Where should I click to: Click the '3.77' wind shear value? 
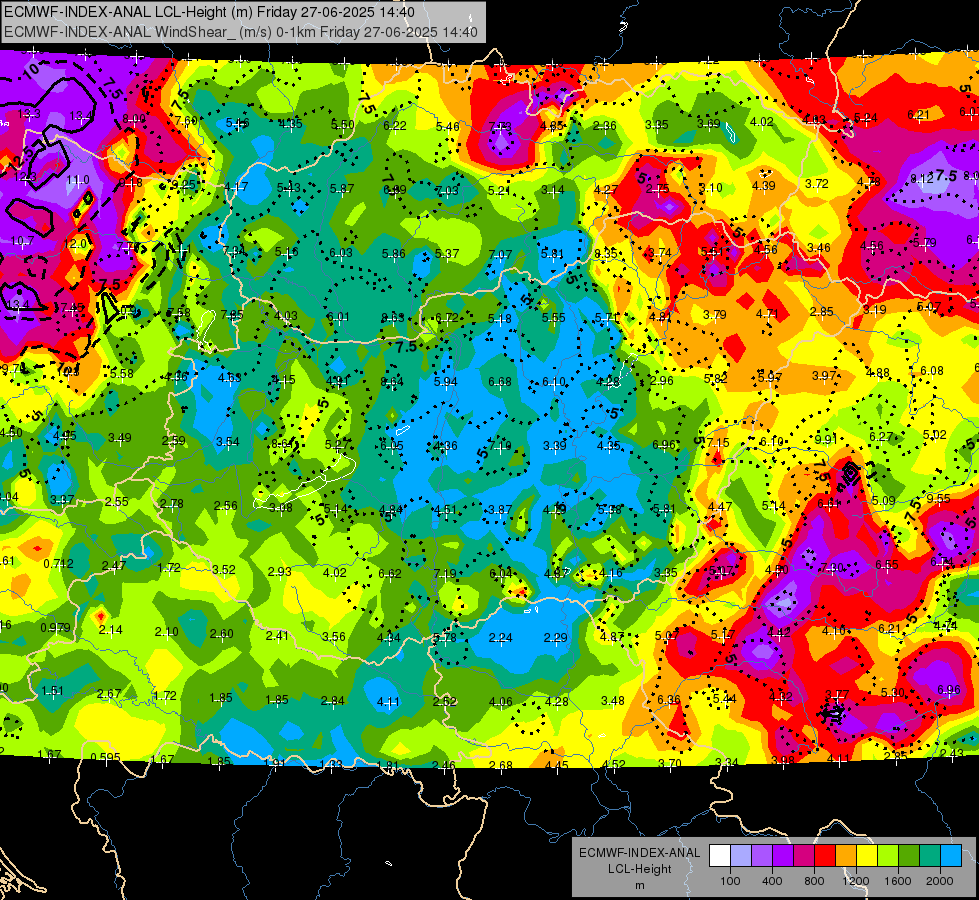pyautogui.click(x=837, y=695)
